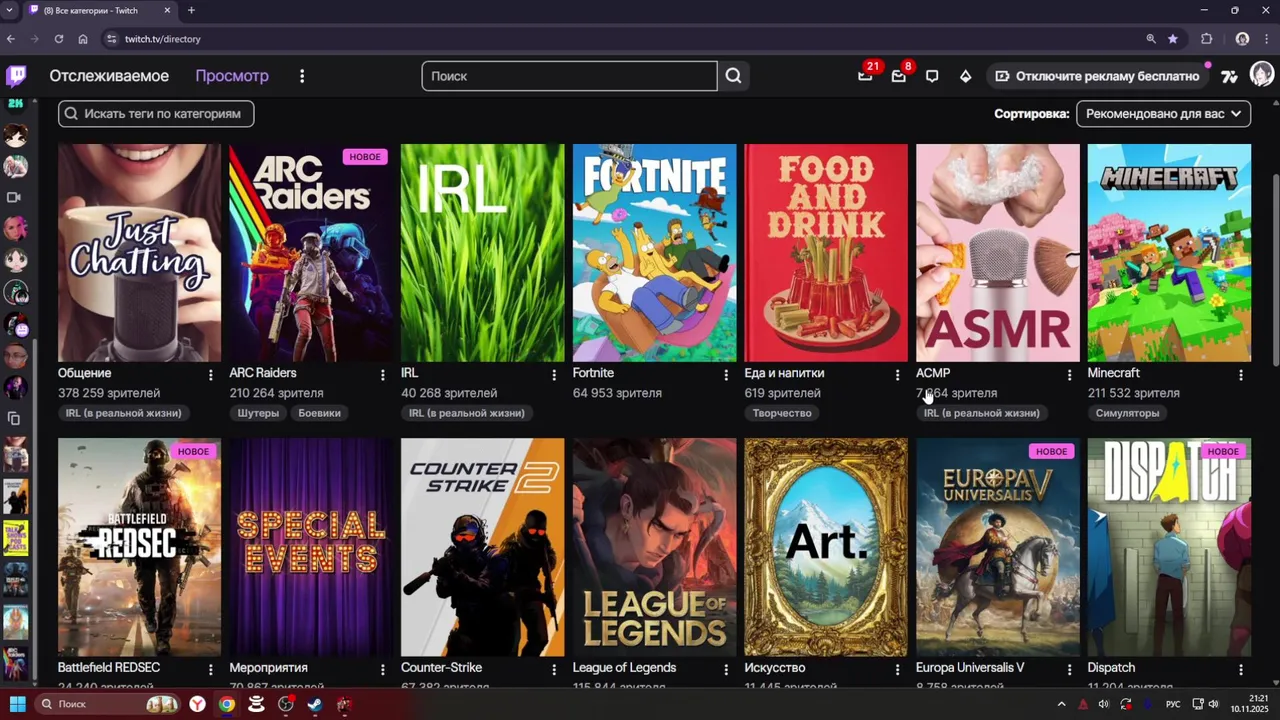This screenshot has height=720, width=1280.
Task: Open the Counter-Strike 2 cover thumbnail
Action: pos(483,547)
